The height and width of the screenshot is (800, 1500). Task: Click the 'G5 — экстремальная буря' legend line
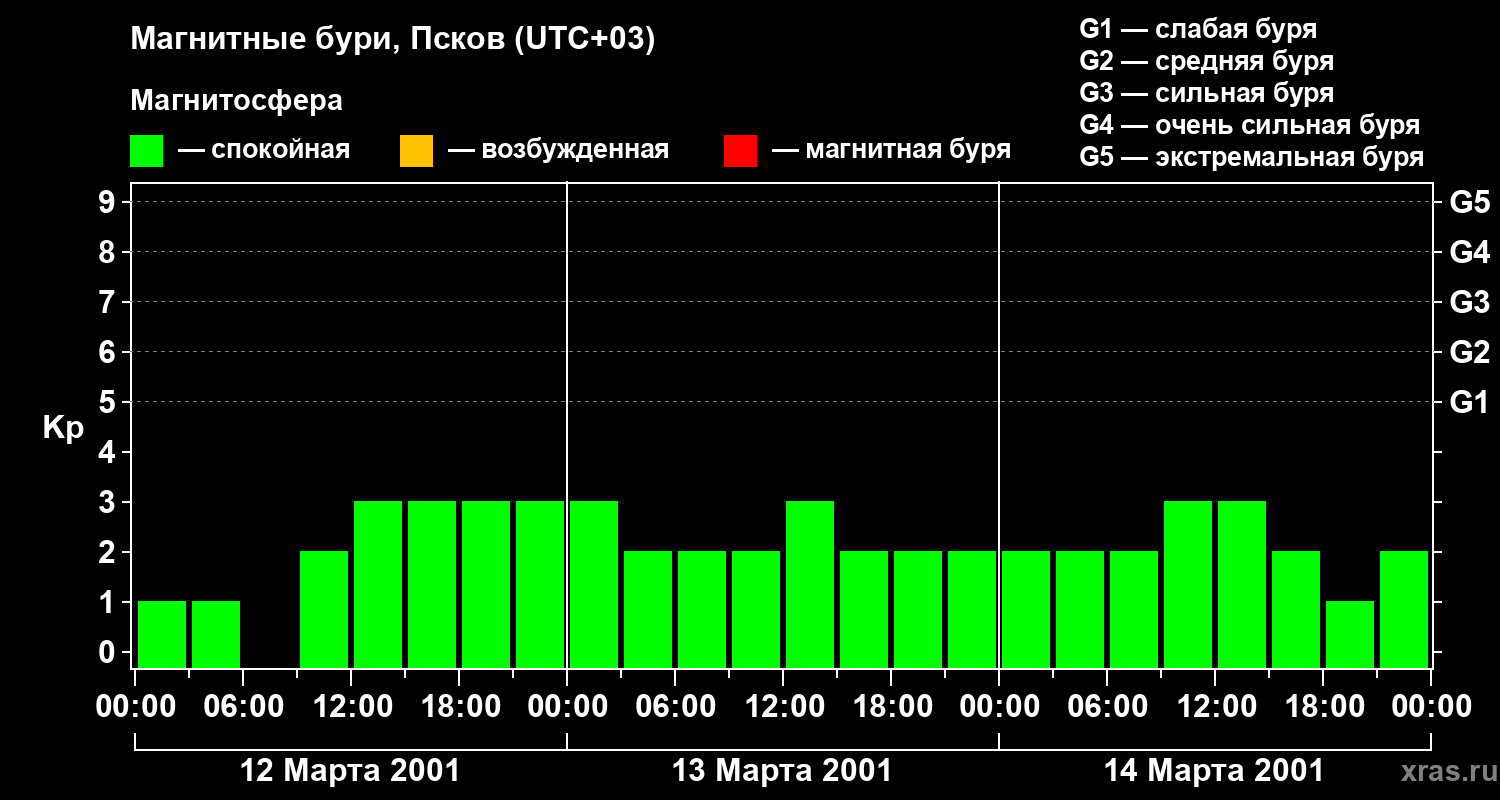1251,157
